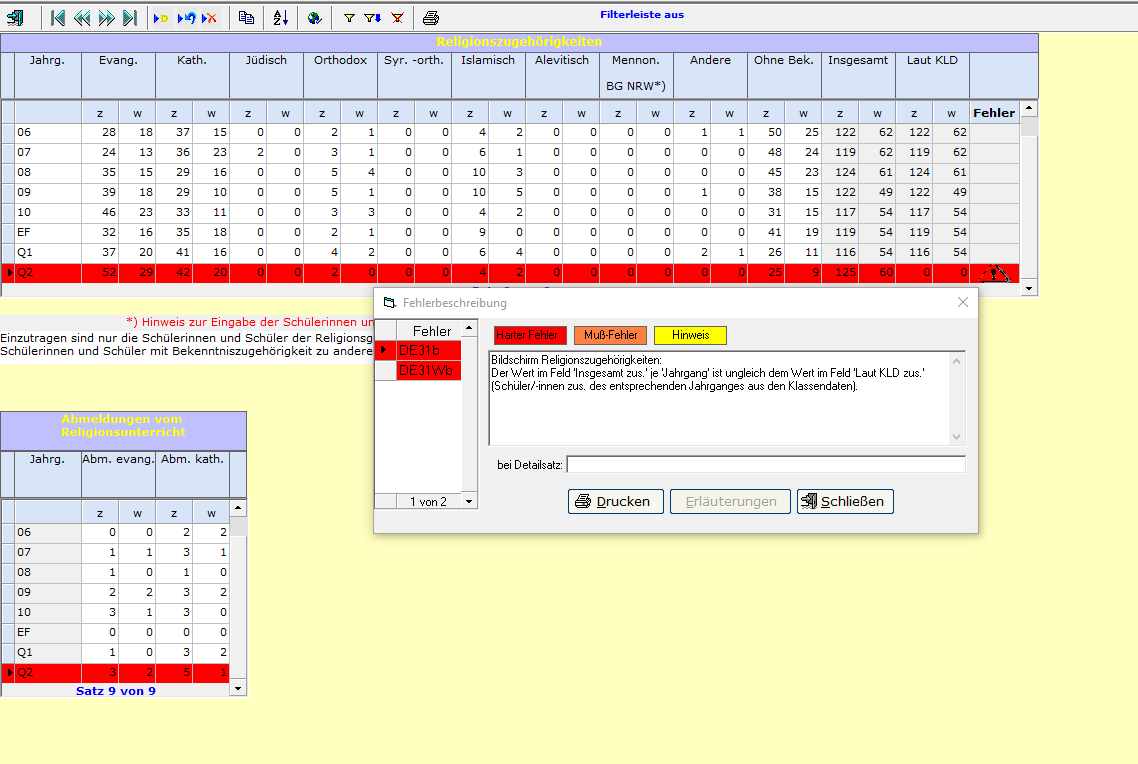Click the printer icon in main toolbar
The image size is (1138, 764).
click(431, 17)
